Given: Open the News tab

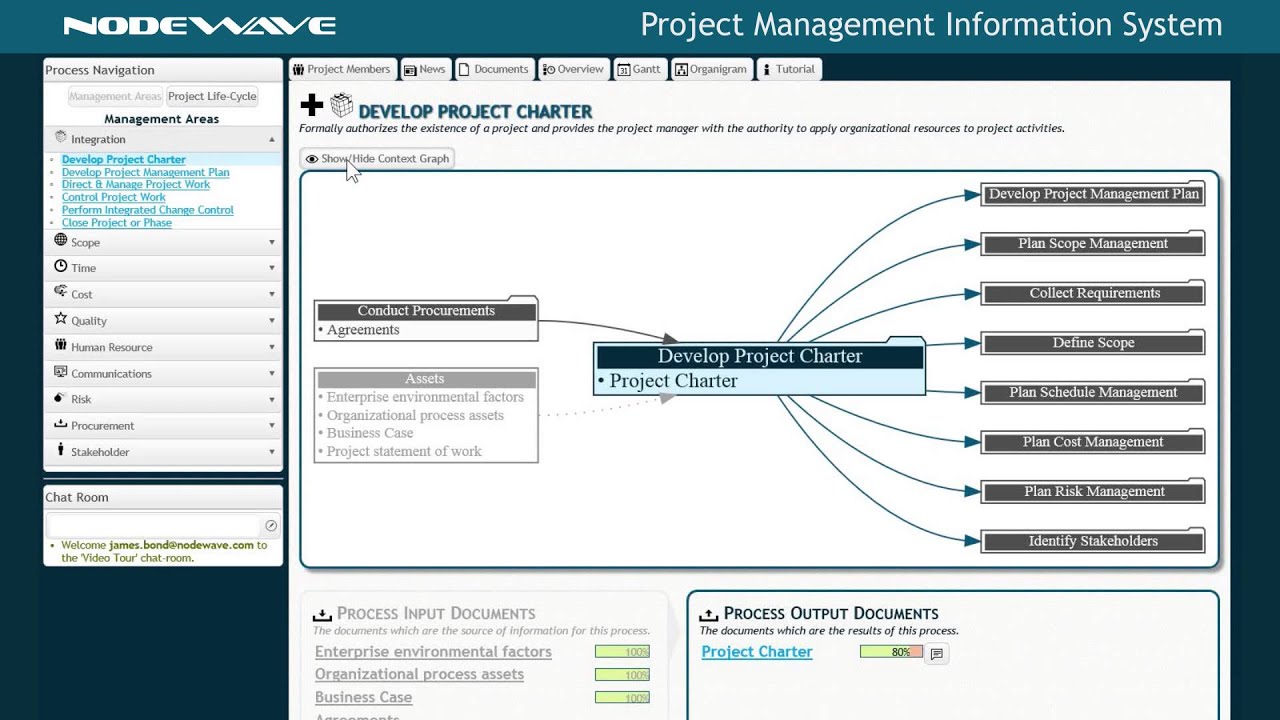Looking at the screenshot, I should tap(424, 69).
